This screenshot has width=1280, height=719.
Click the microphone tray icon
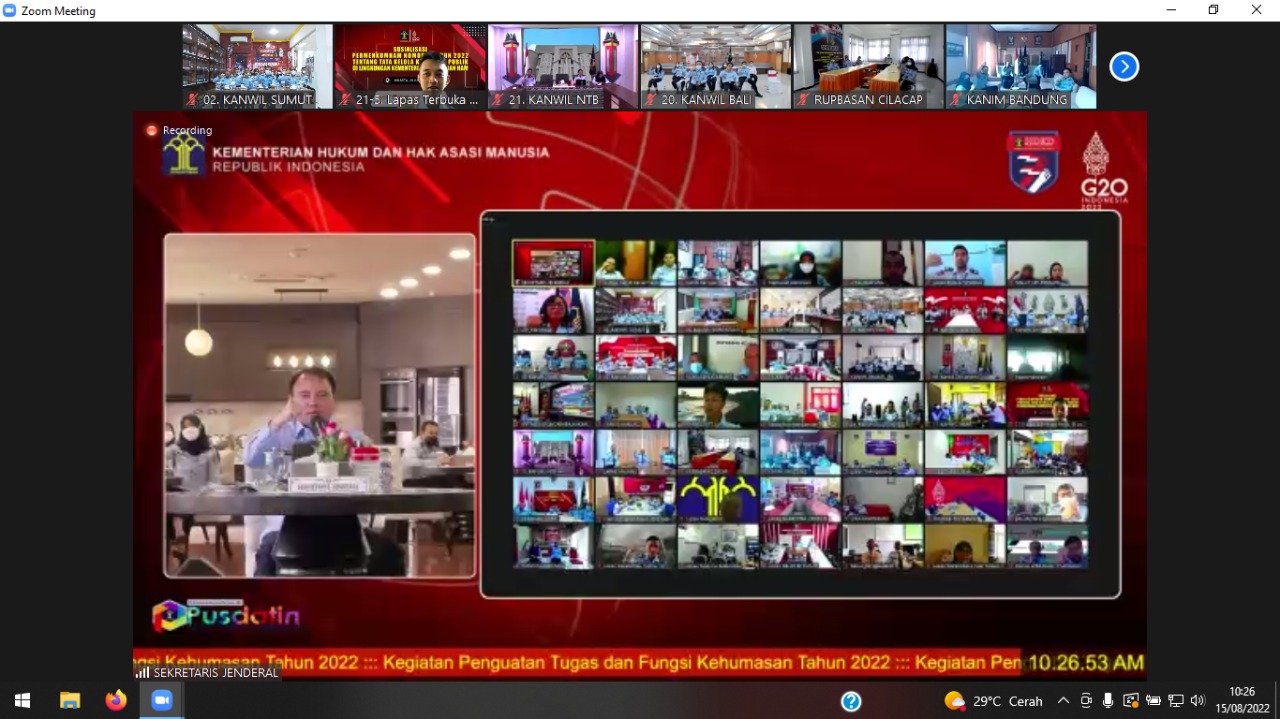coord(1108,701)
